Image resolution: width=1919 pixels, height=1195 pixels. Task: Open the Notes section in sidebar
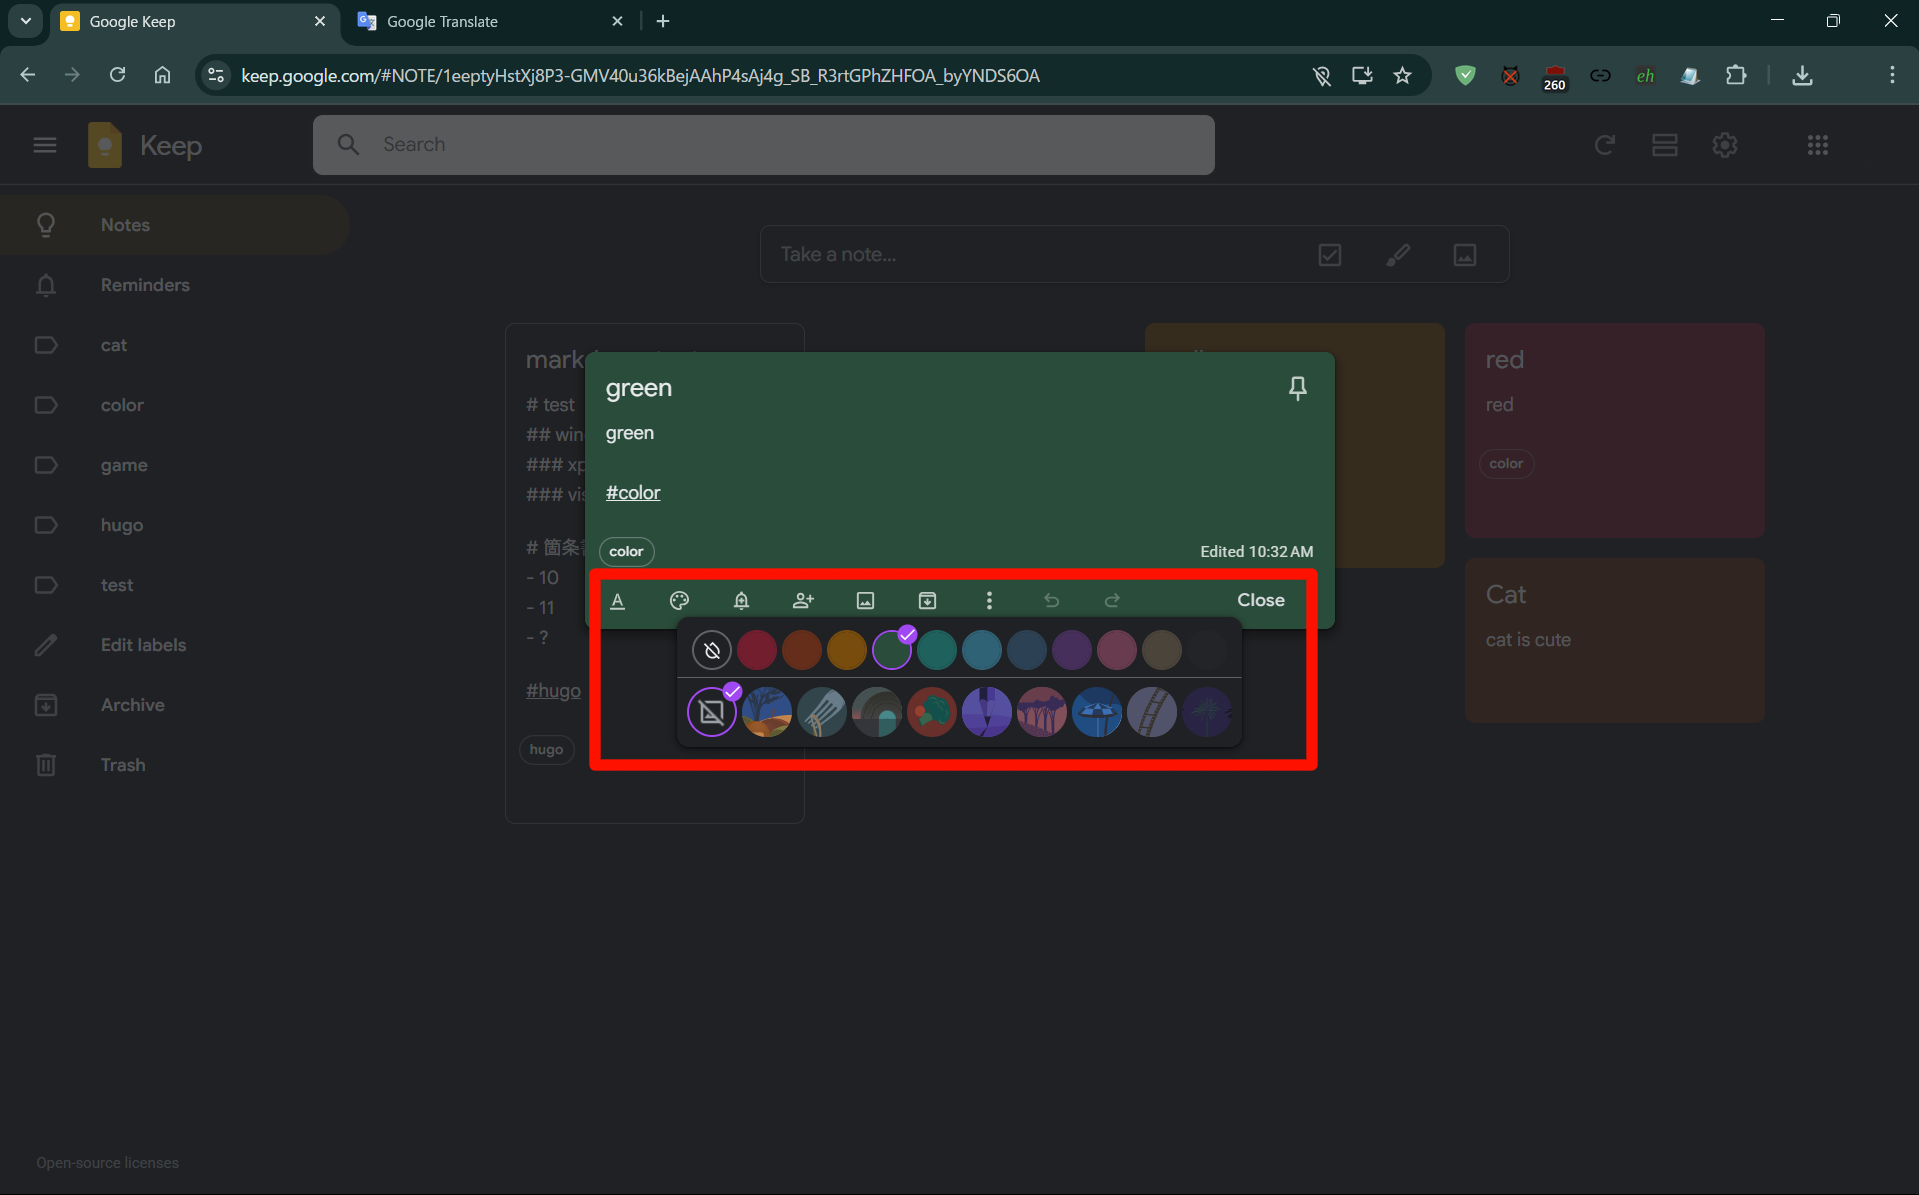175,225
